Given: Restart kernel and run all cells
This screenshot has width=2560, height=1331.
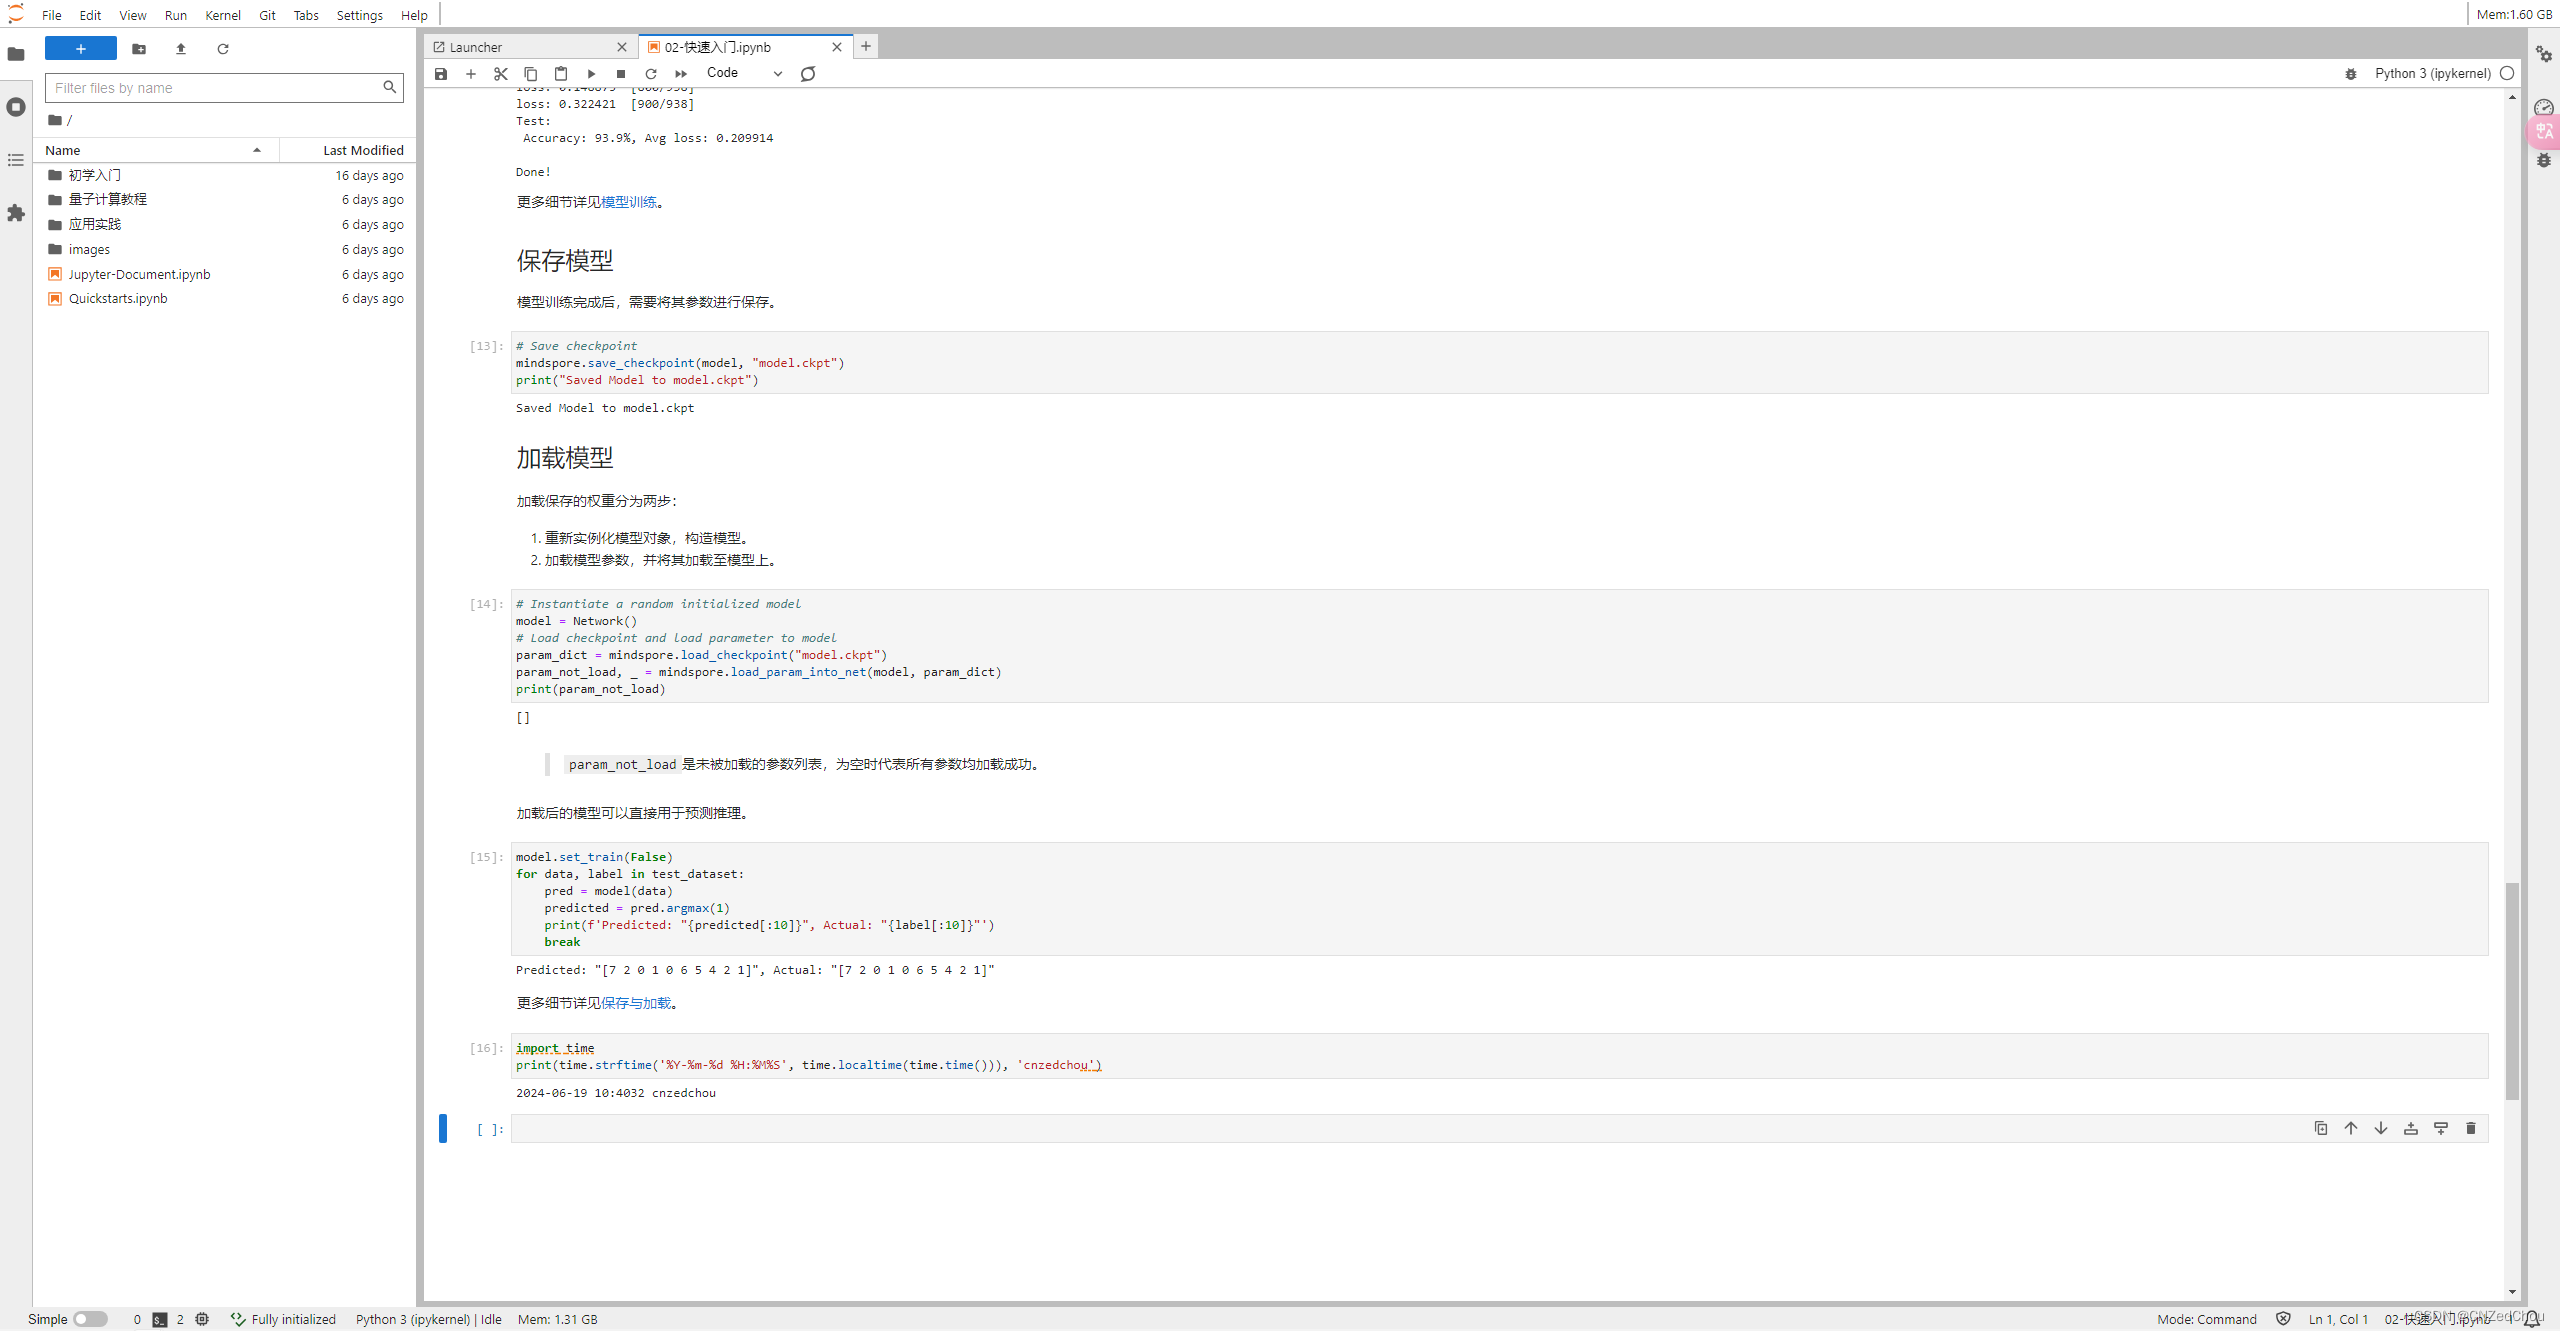Looking at the screenshot, I should coord(681,74).
